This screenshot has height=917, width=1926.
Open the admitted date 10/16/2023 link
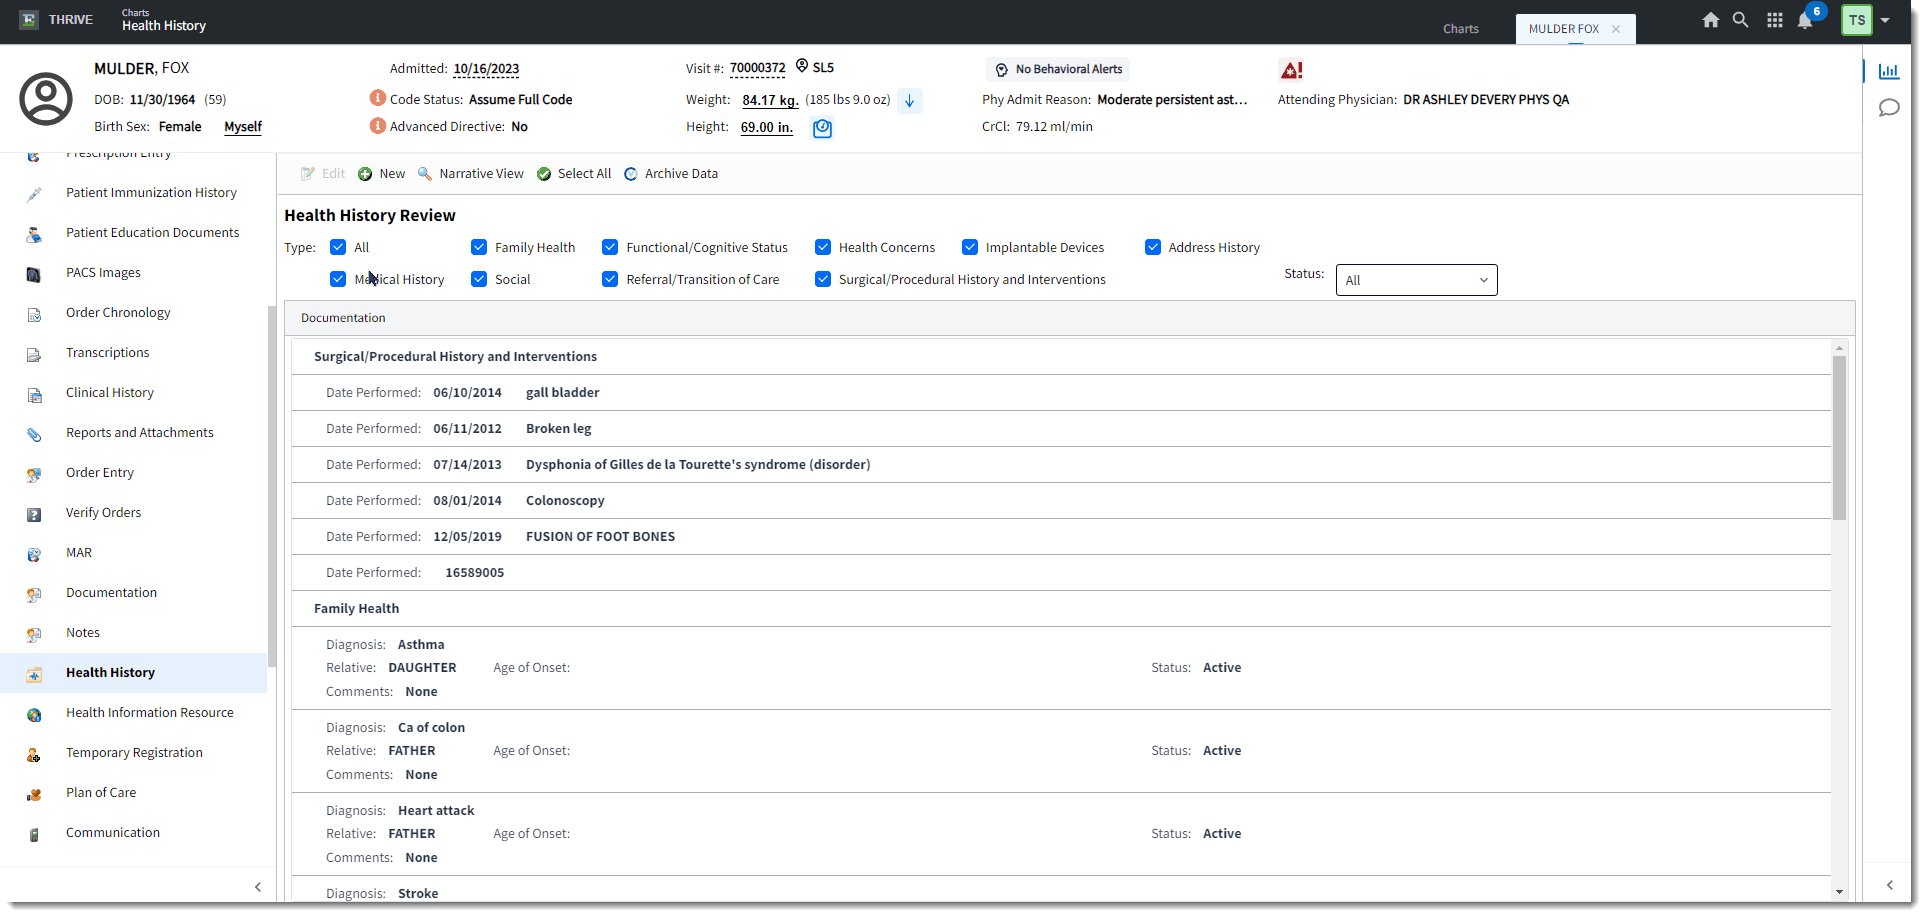point(486,69)
